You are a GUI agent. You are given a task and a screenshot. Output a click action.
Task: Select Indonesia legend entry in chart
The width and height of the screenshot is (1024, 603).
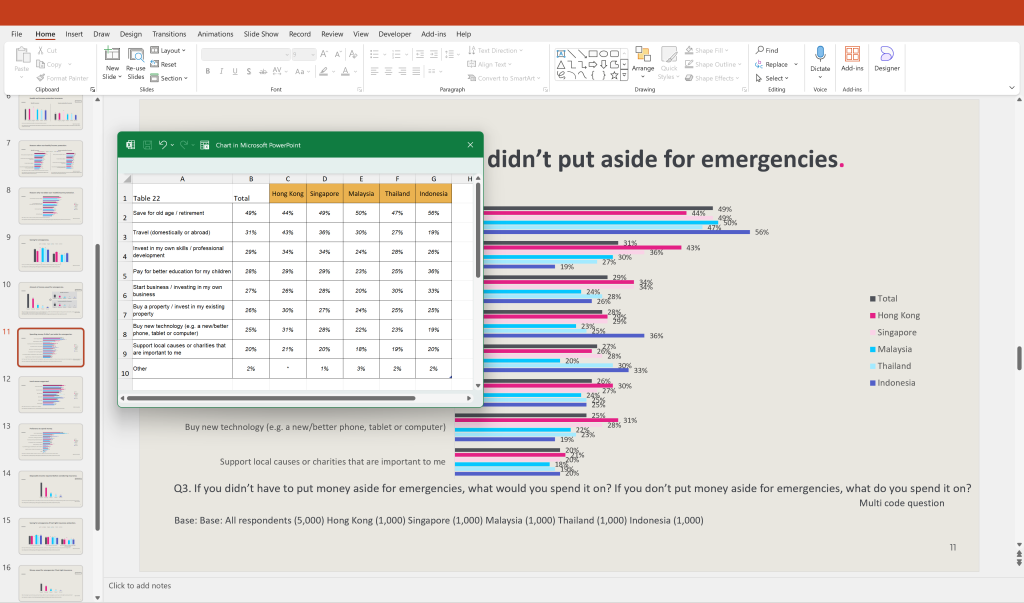[892, 383]
